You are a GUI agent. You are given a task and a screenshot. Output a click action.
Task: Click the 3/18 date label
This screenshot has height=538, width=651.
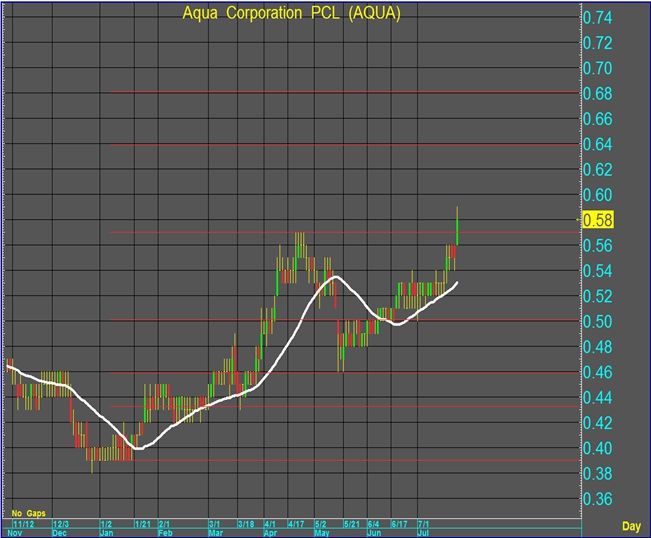pyautogui.click(x=246, y=524)
